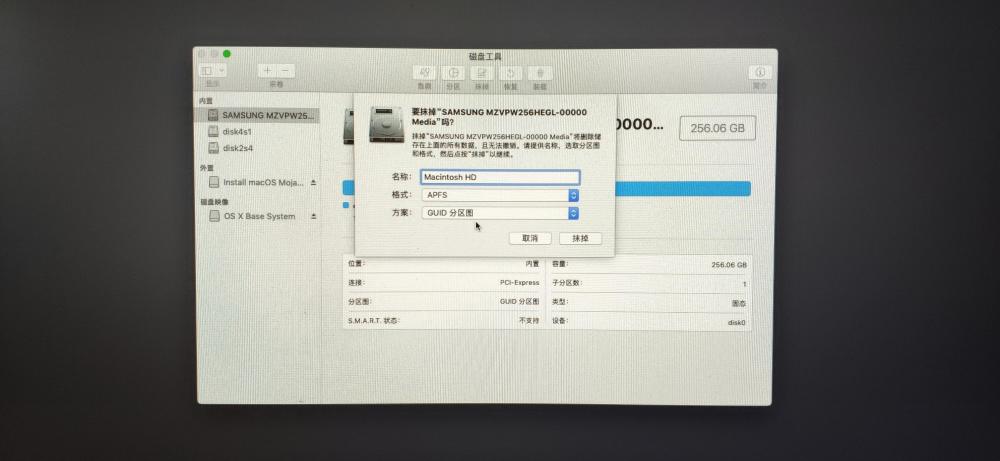
Task: Click the green zoom window button
Action: [226, 54]
